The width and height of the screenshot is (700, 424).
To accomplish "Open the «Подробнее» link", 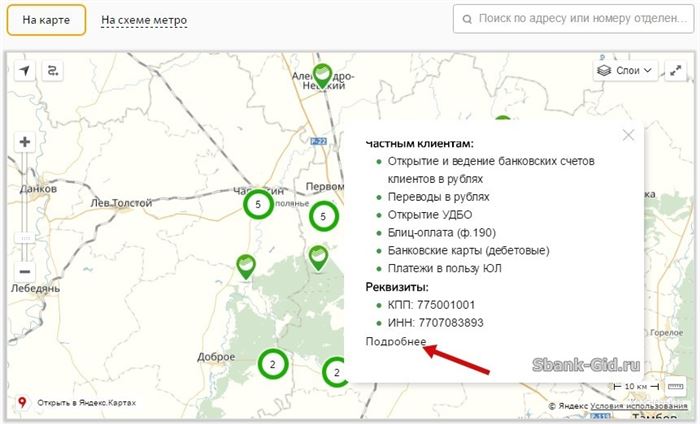I will point(396,341).
